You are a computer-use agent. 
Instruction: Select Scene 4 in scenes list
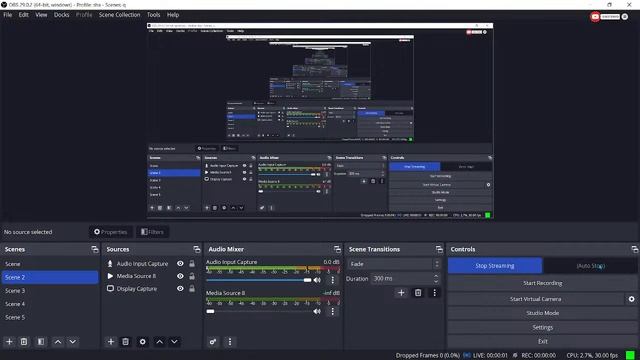pos(49,304)
